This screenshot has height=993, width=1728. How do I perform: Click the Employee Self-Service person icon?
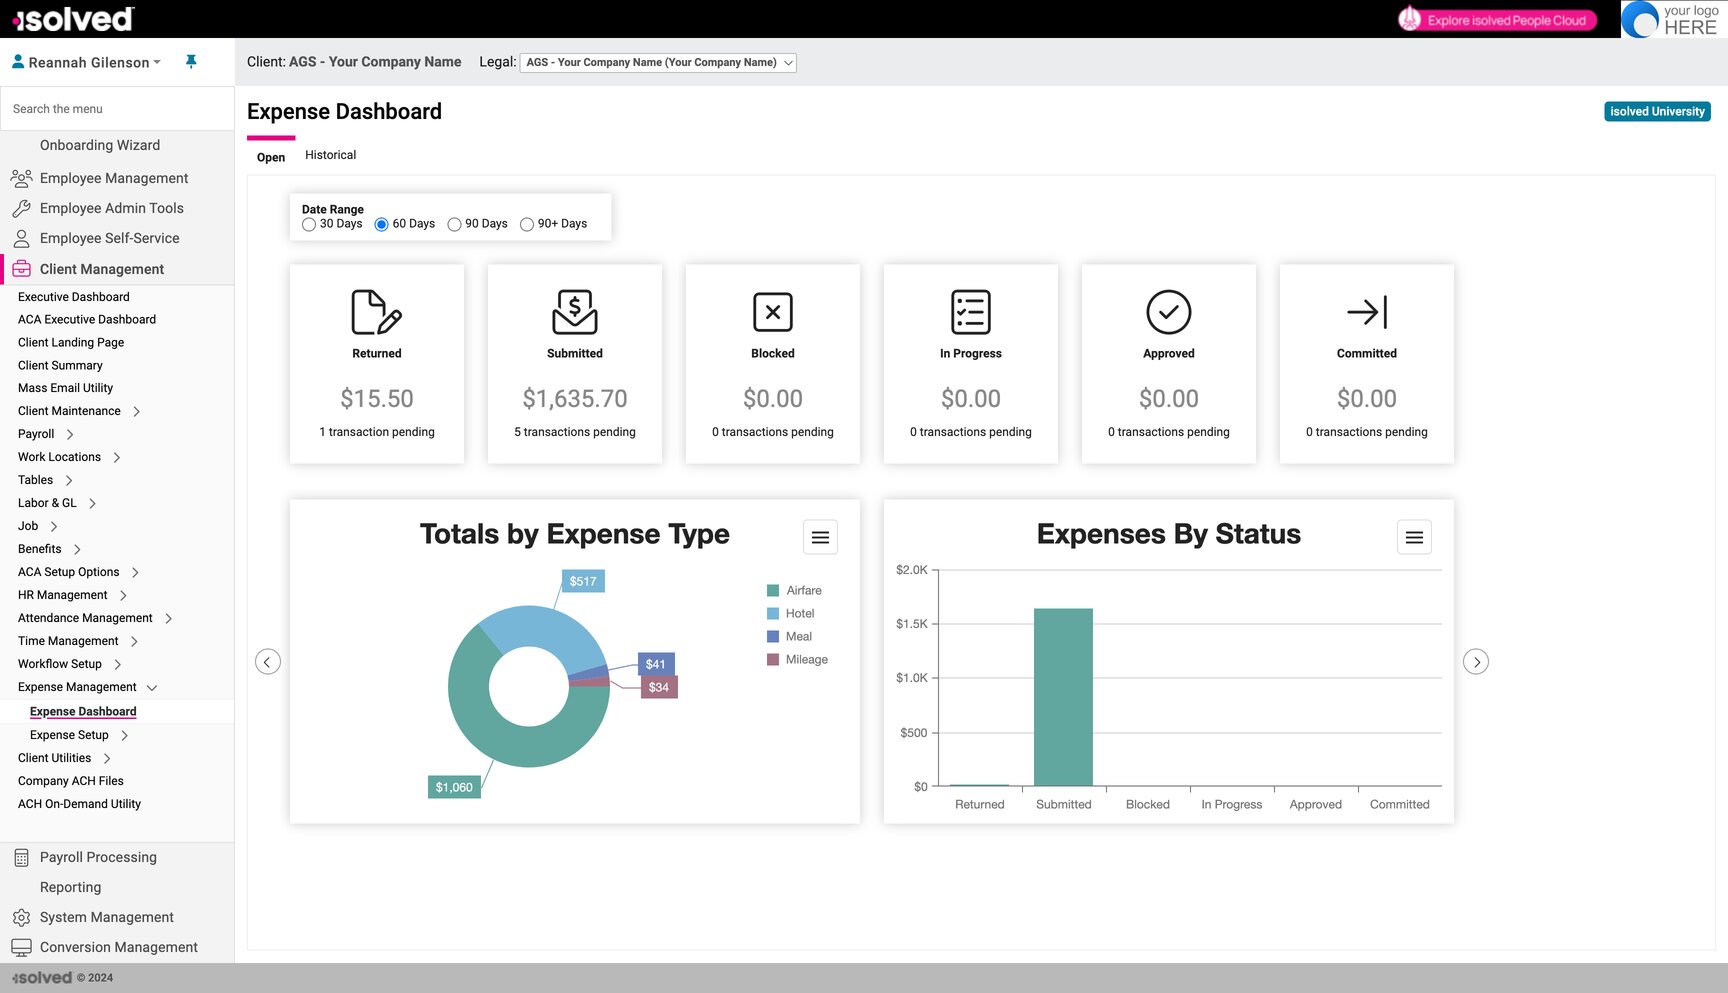[x=21, y=238]
